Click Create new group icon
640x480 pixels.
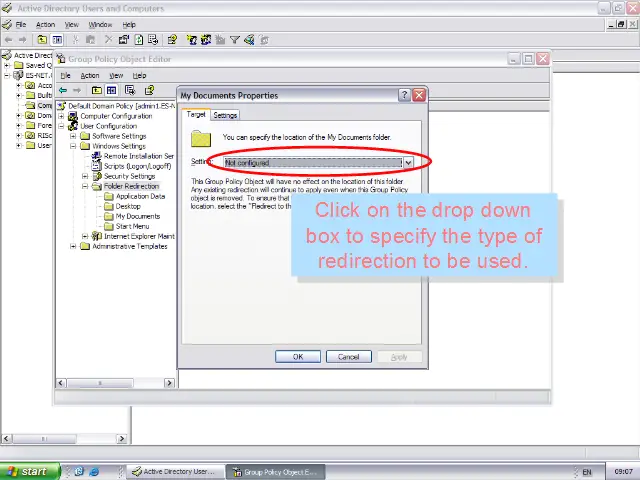pyautogui.click(x=206, y=40)
